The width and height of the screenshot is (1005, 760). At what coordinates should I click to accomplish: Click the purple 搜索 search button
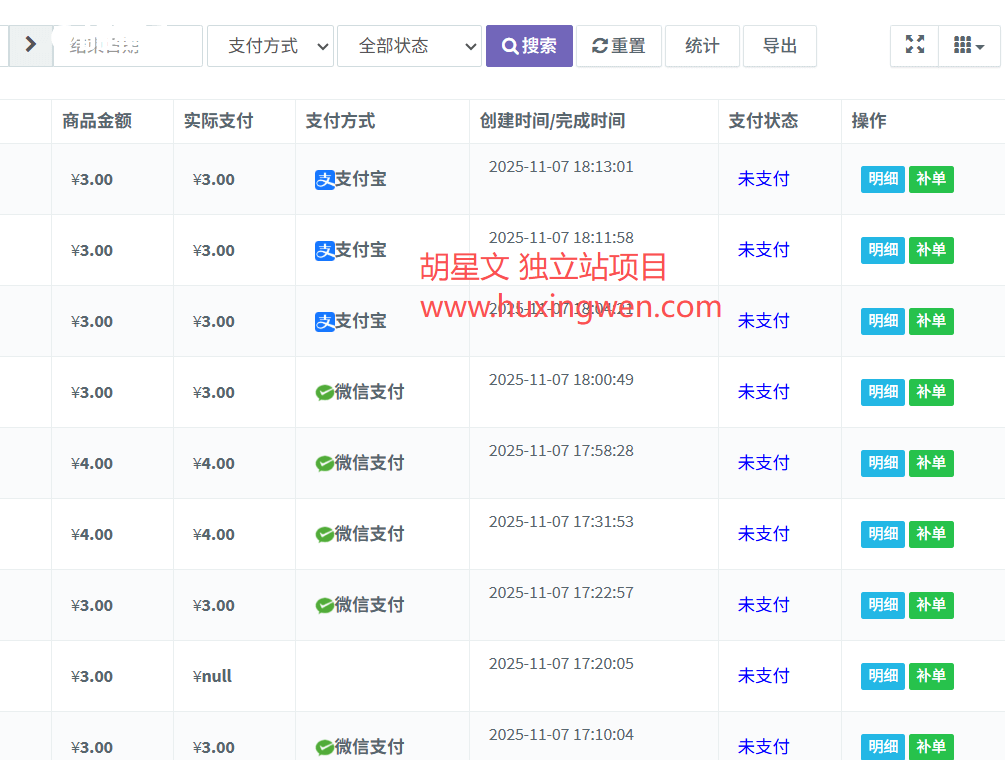(x=529, y=45)
